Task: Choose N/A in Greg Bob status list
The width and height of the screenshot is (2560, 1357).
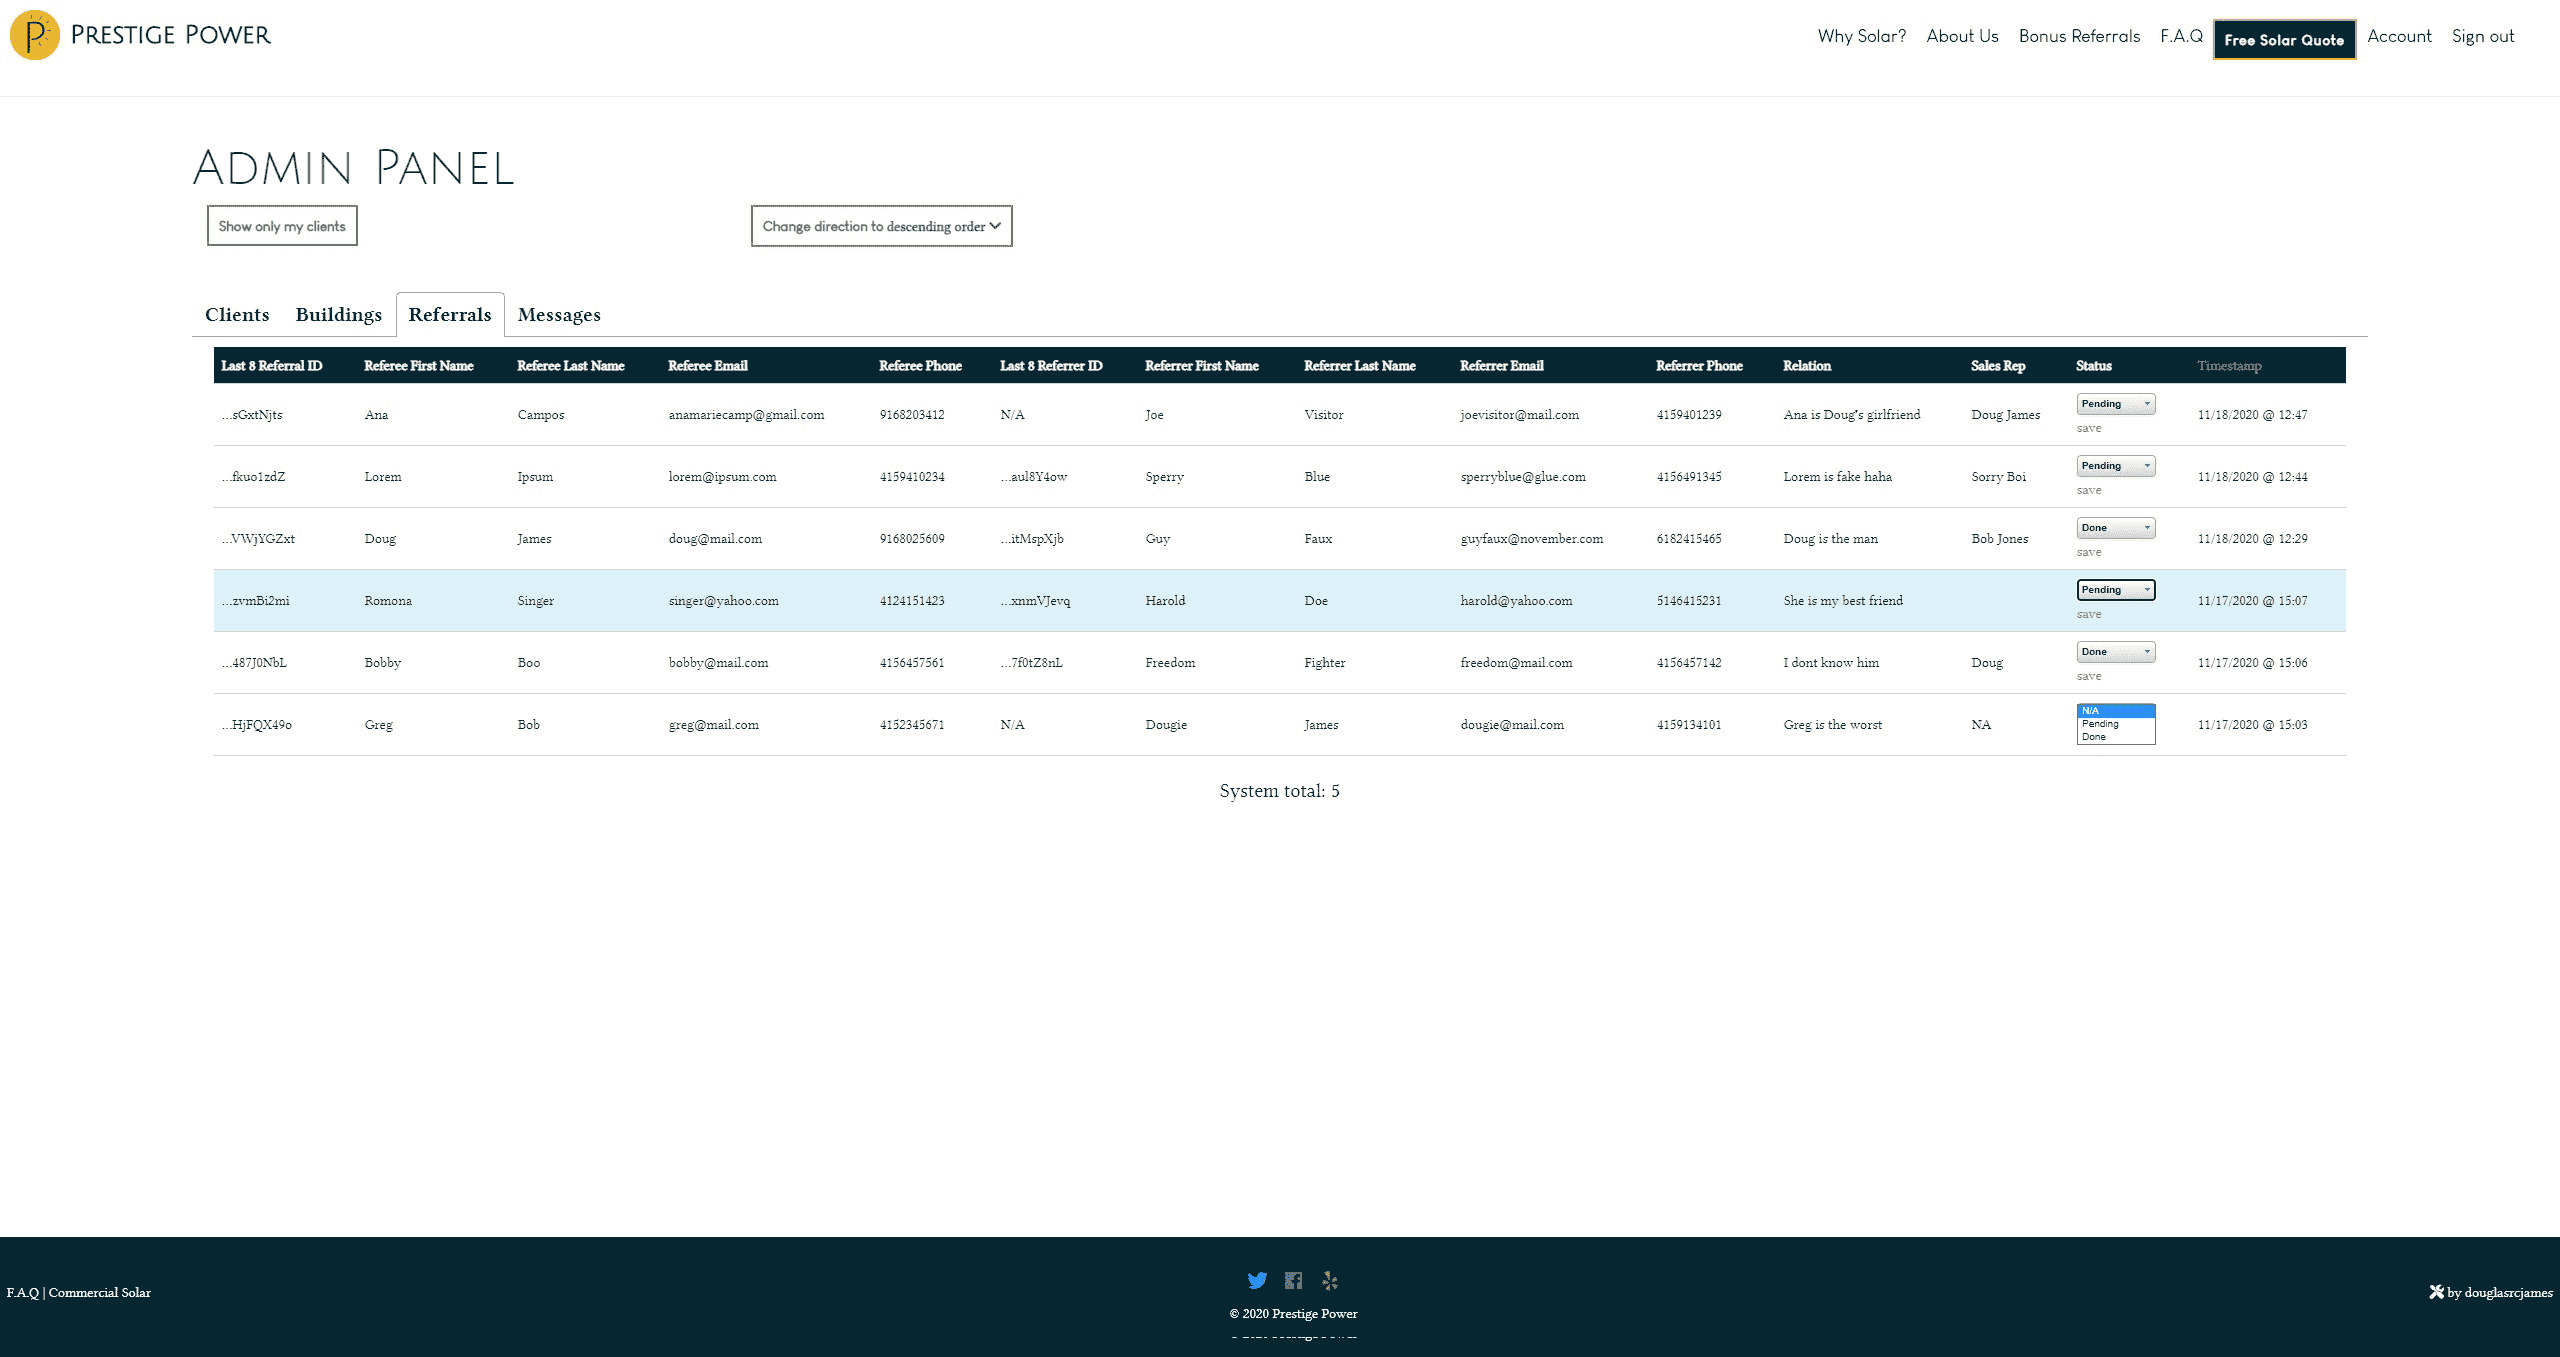Action: pos(2116,711)
